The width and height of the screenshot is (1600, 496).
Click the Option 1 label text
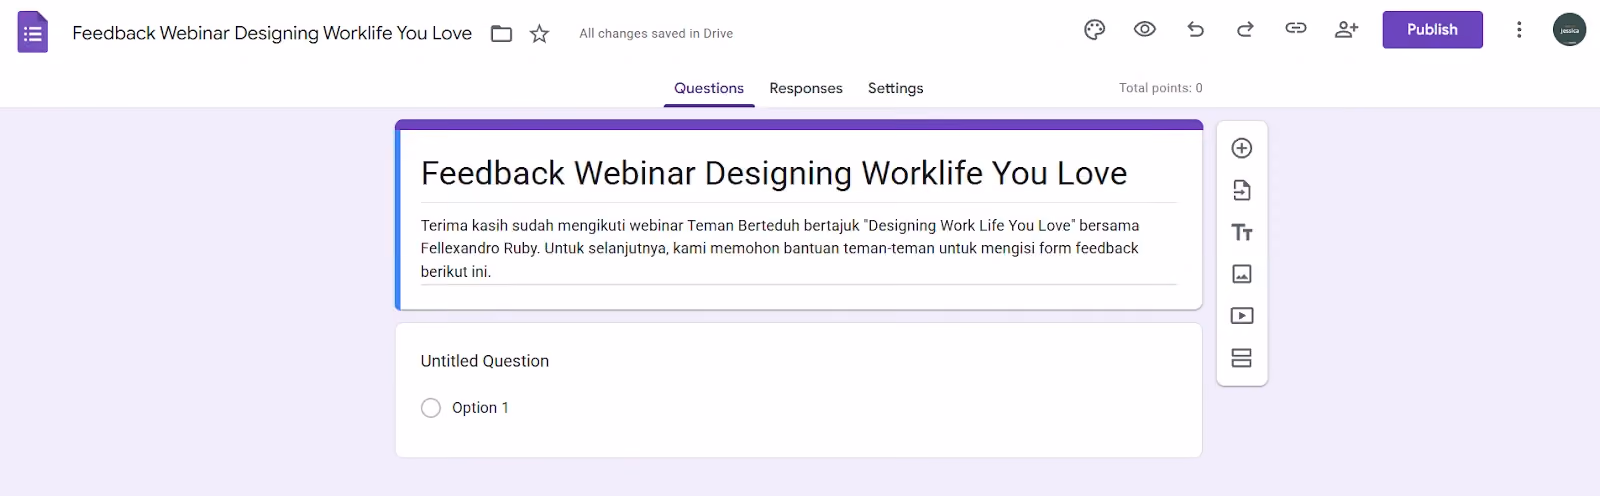[x=480, y=408]
